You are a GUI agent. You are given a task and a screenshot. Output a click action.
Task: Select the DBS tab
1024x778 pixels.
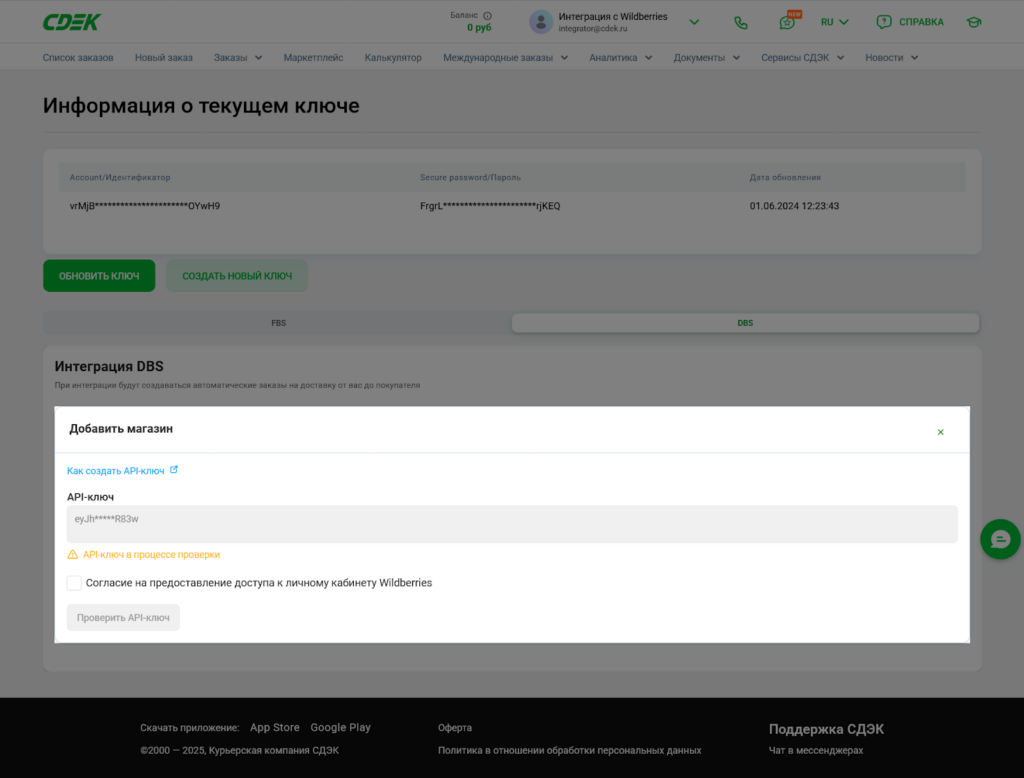click(x=745, y=323)
